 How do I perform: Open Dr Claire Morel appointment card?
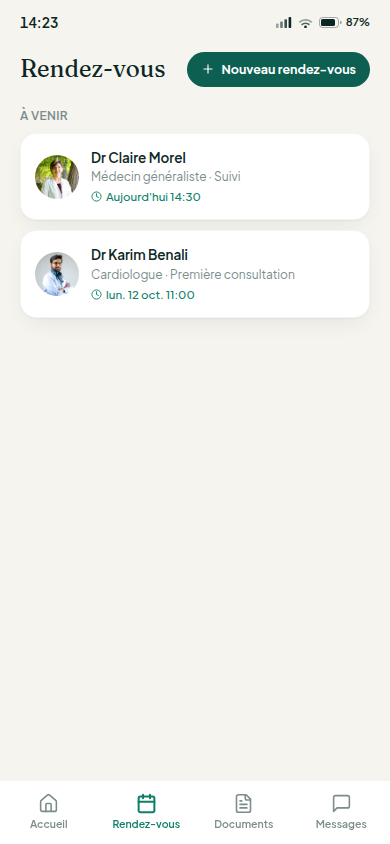tap(195, 177)
